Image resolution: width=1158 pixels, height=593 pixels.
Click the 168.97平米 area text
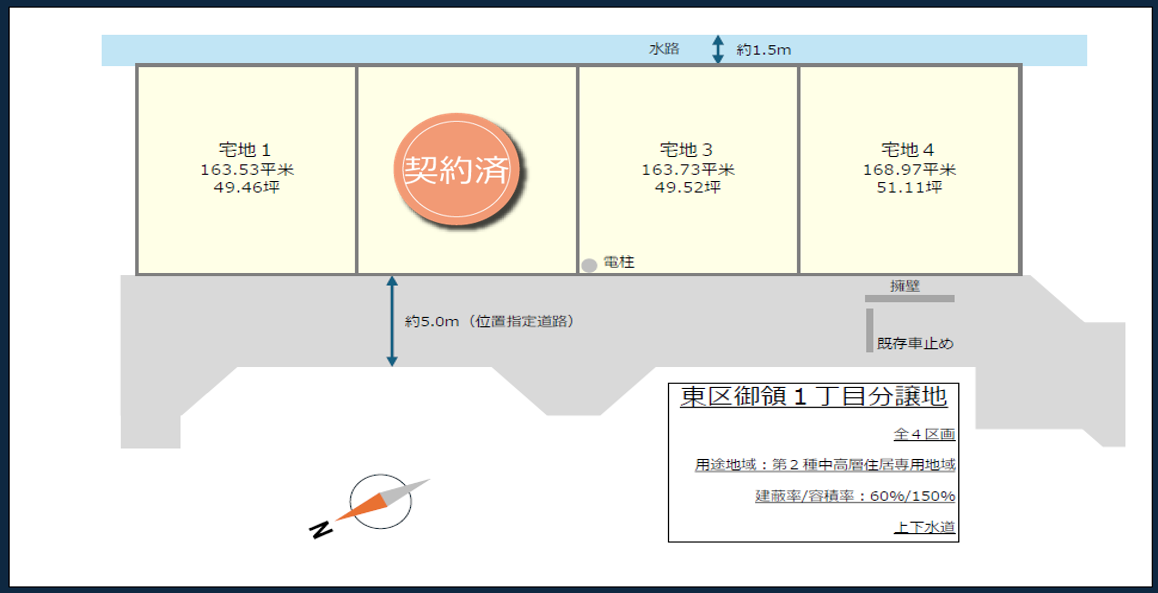[909, 169]
